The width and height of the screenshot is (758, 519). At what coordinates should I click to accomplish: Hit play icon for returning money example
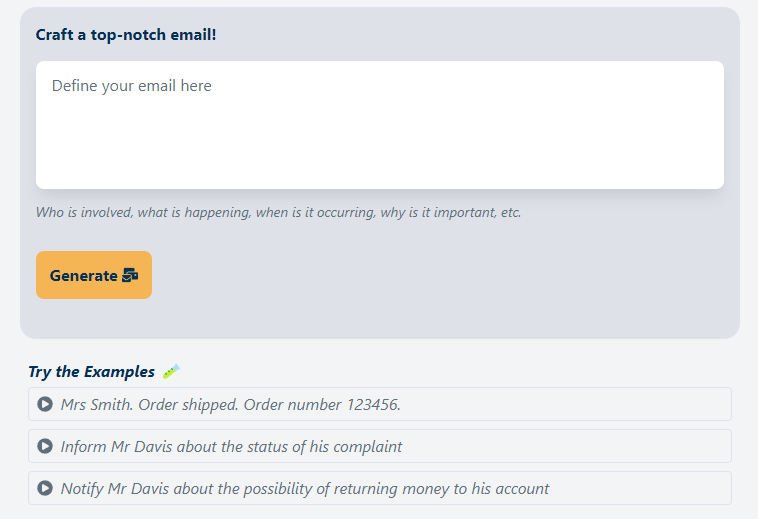[x=45, y=488]
